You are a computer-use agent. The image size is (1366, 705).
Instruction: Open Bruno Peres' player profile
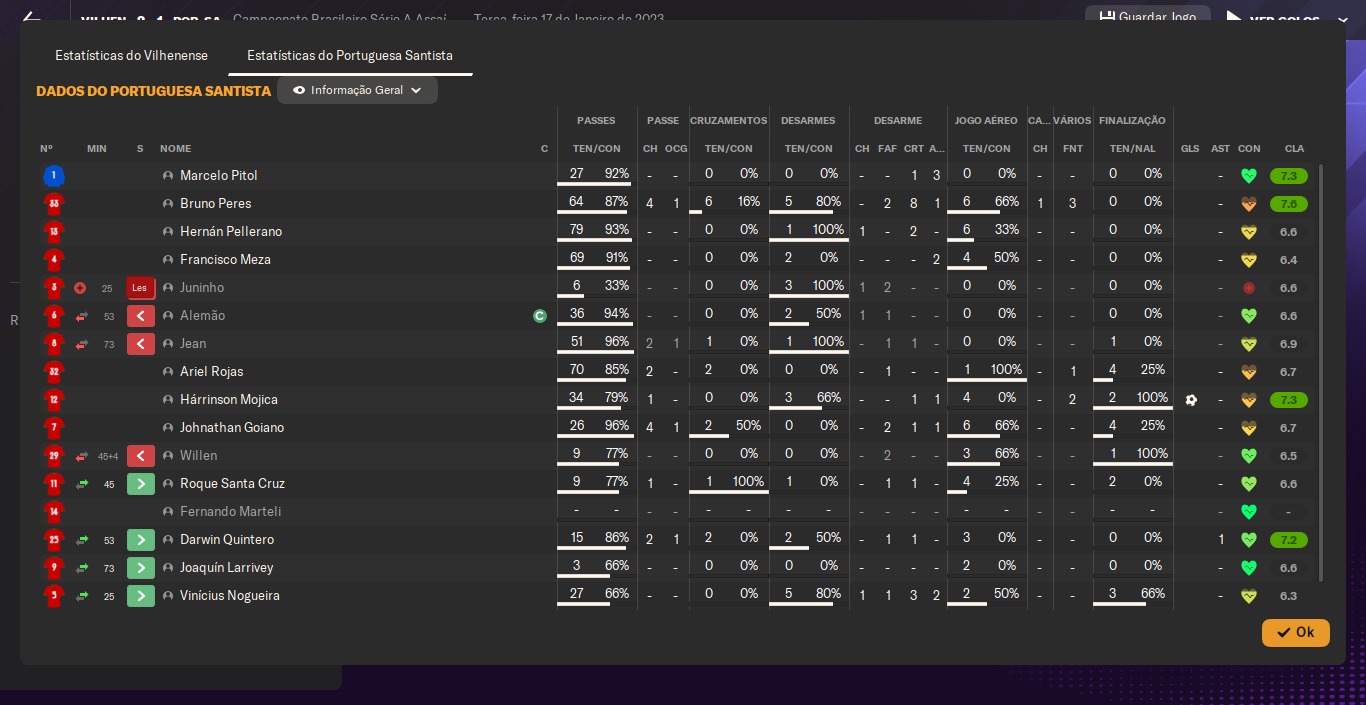coord(215,204)
